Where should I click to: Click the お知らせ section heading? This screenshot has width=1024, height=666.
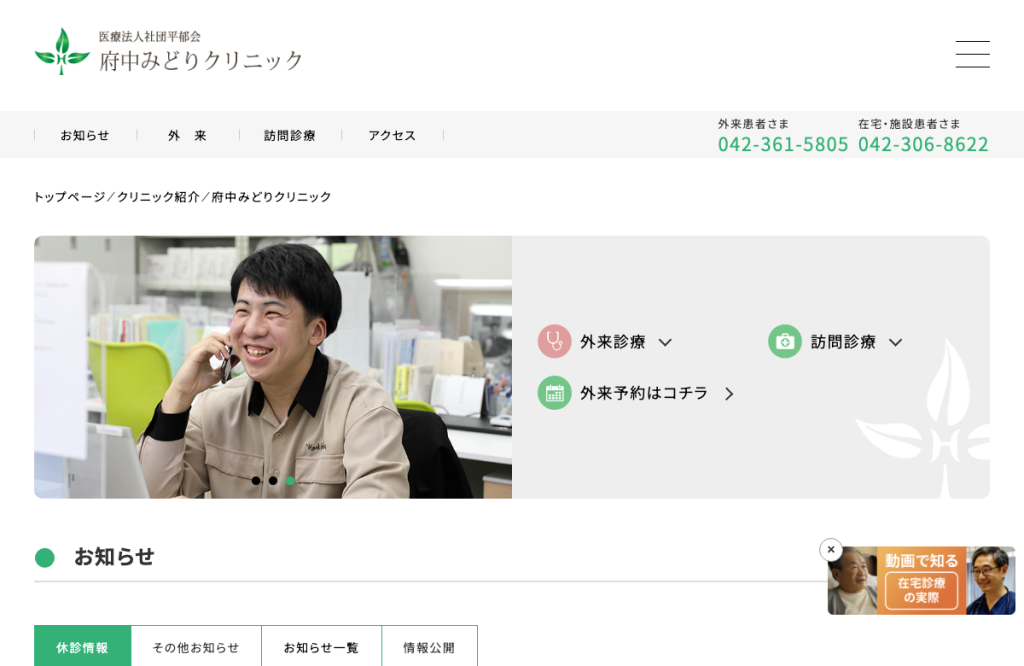(114, 557)
